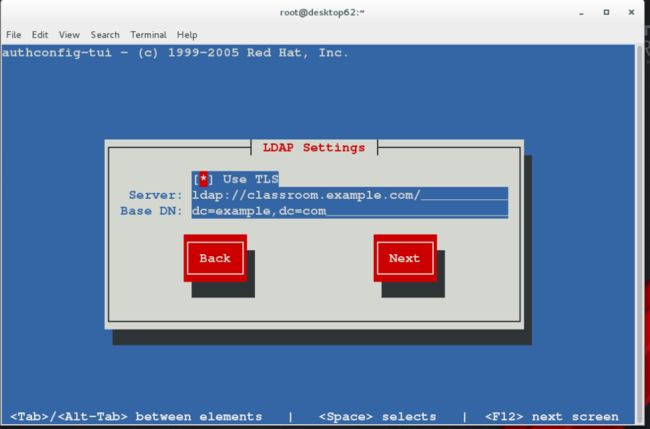Click the Base DN: label
The height and width of the screenshot is (429, 650).
pyautogui.click(x=151, y=211)
